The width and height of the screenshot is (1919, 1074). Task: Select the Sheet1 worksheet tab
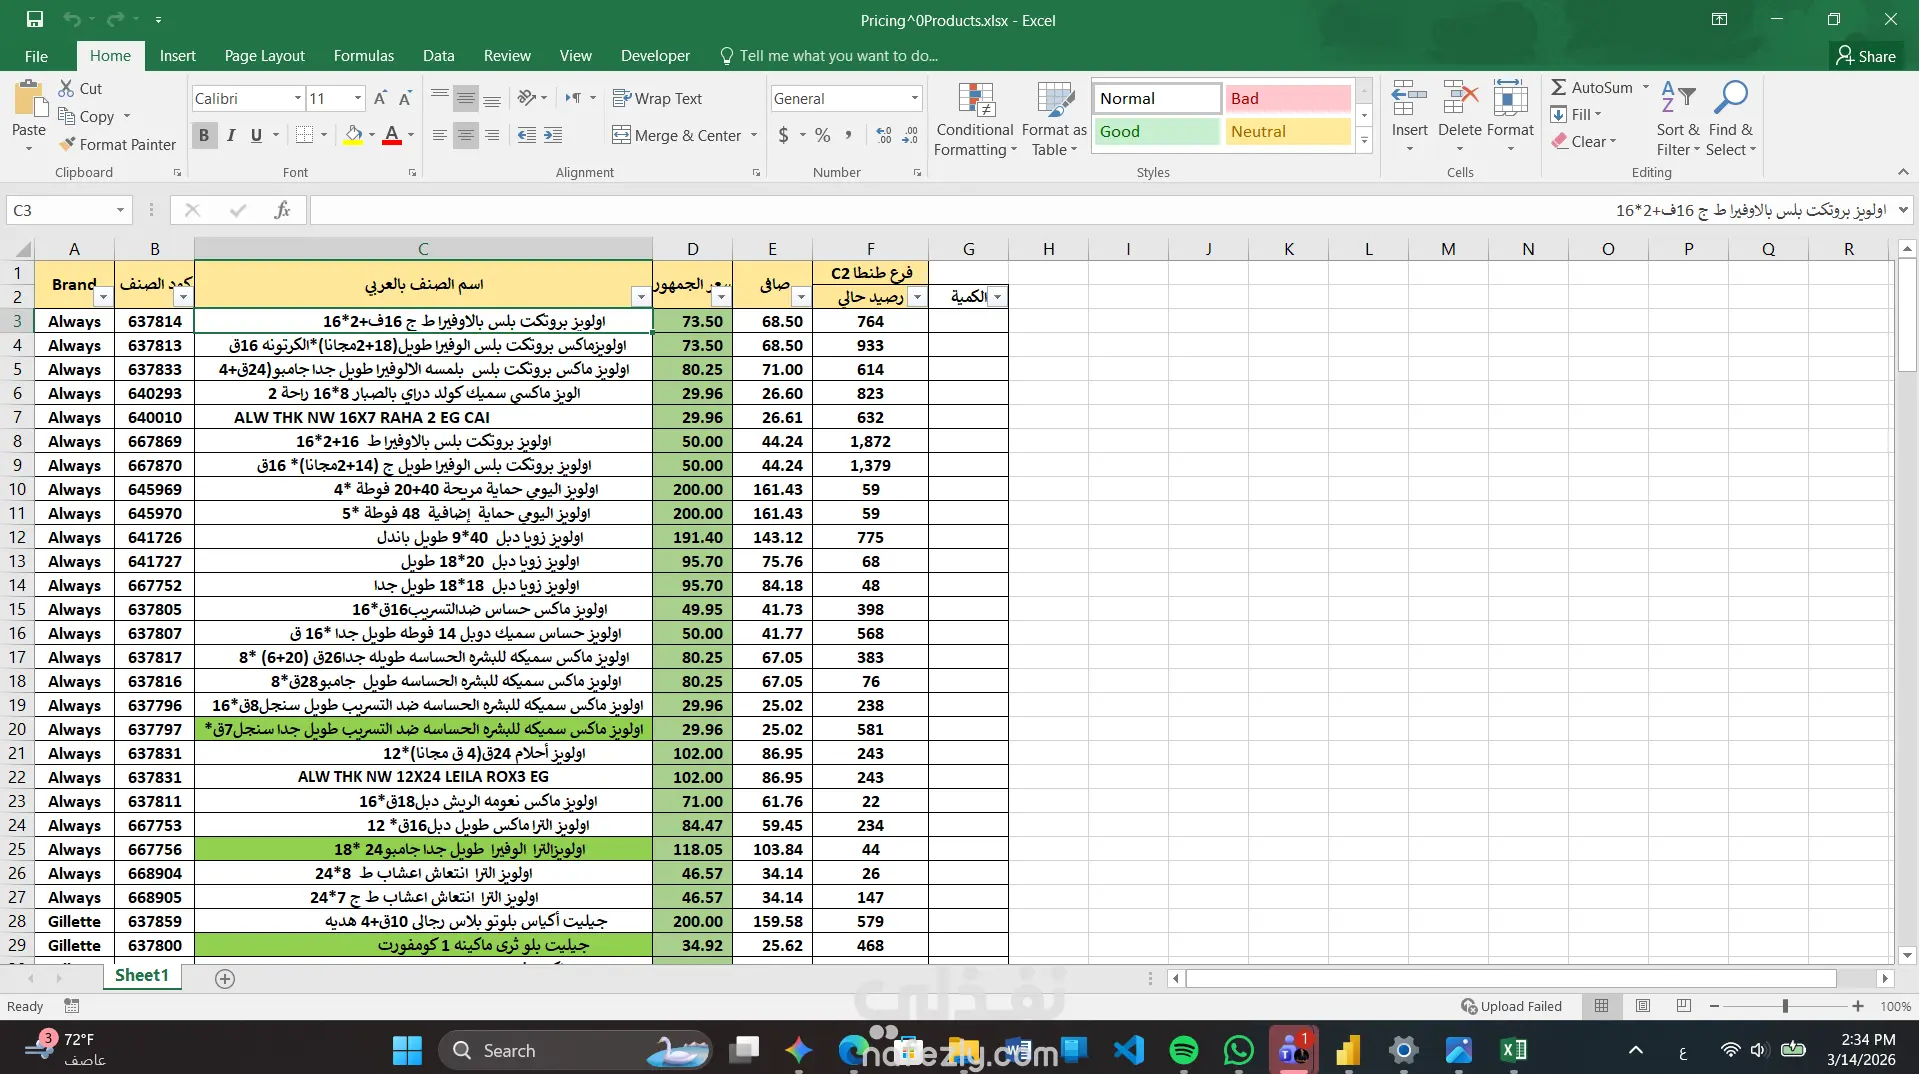coord(141,976)
